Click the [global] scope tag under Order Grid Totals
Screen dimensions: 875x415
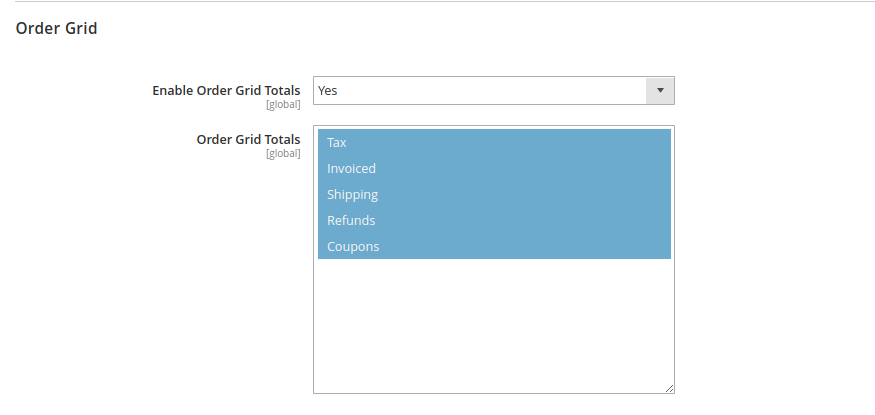point(283,154)
